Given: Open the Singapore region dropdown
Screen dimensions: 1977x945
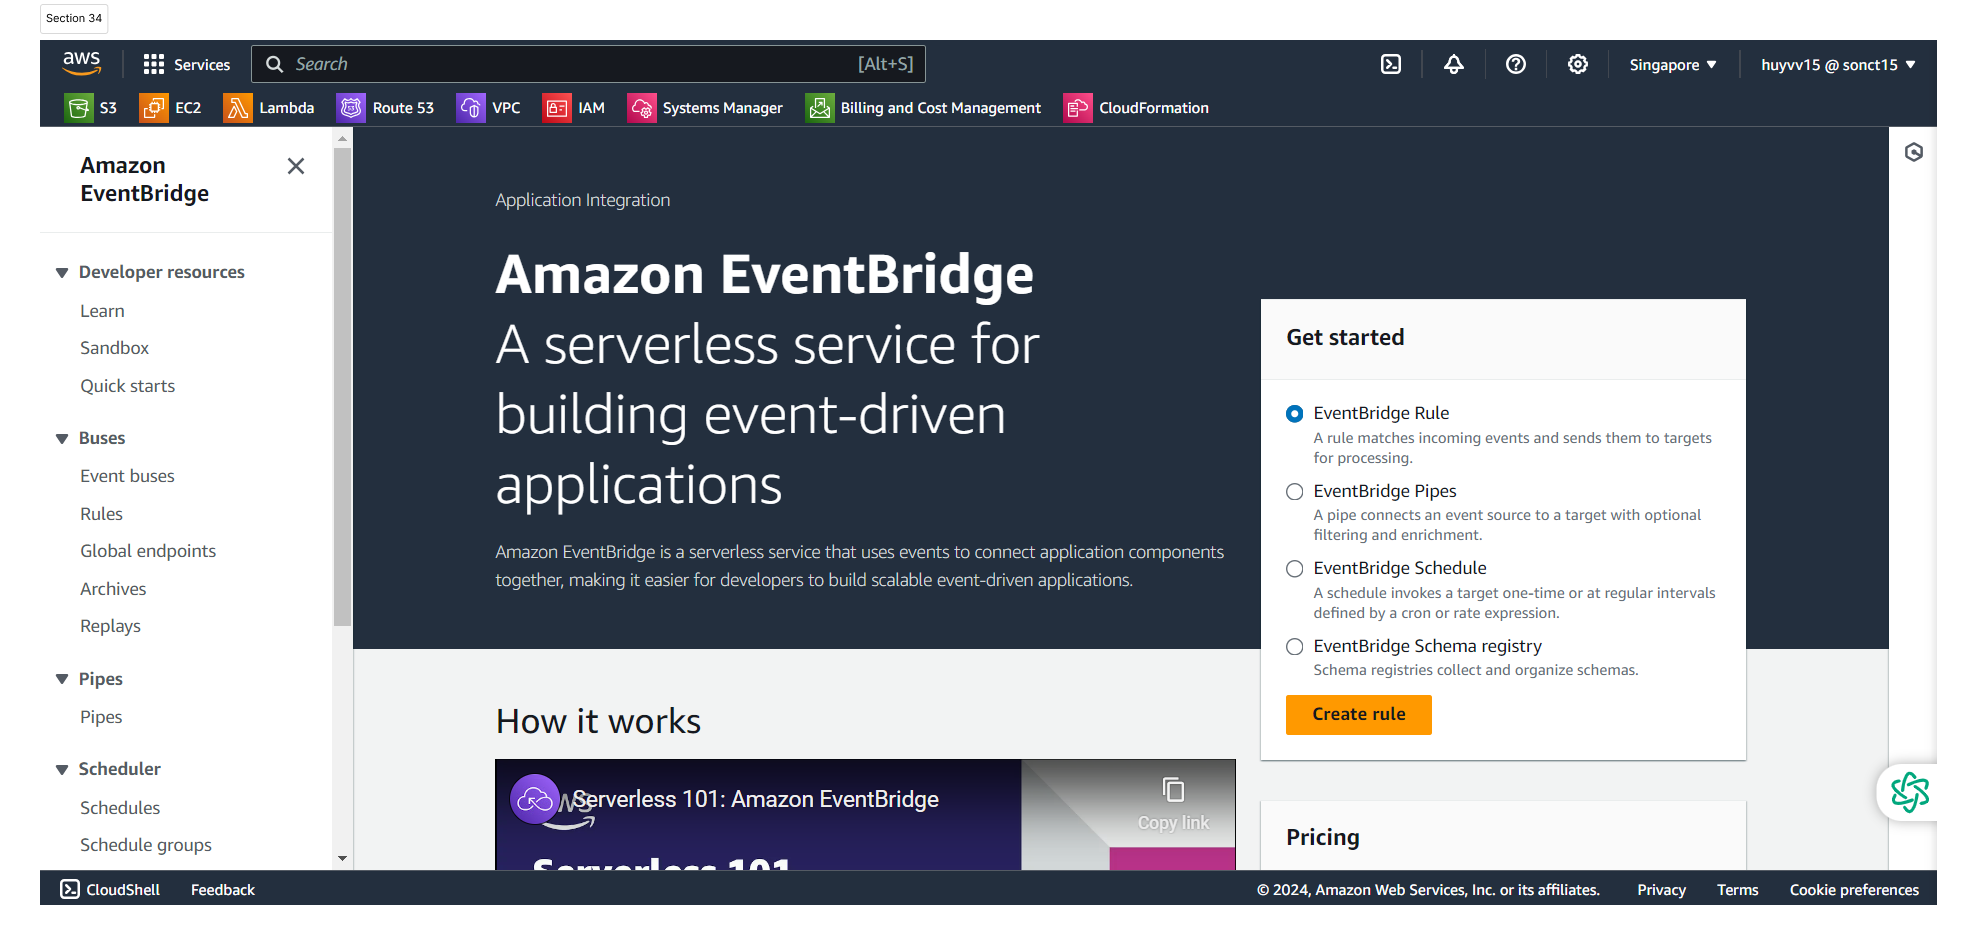Looking at the screenshot, I should coord(1673,65).
